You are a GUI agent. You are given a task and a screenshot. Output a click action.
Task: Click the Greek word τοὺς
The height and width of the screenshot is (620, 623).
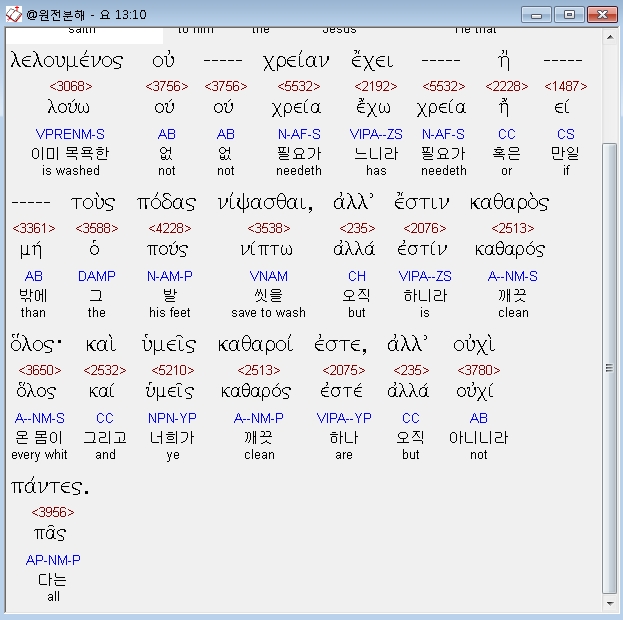(x=93, y=203)
